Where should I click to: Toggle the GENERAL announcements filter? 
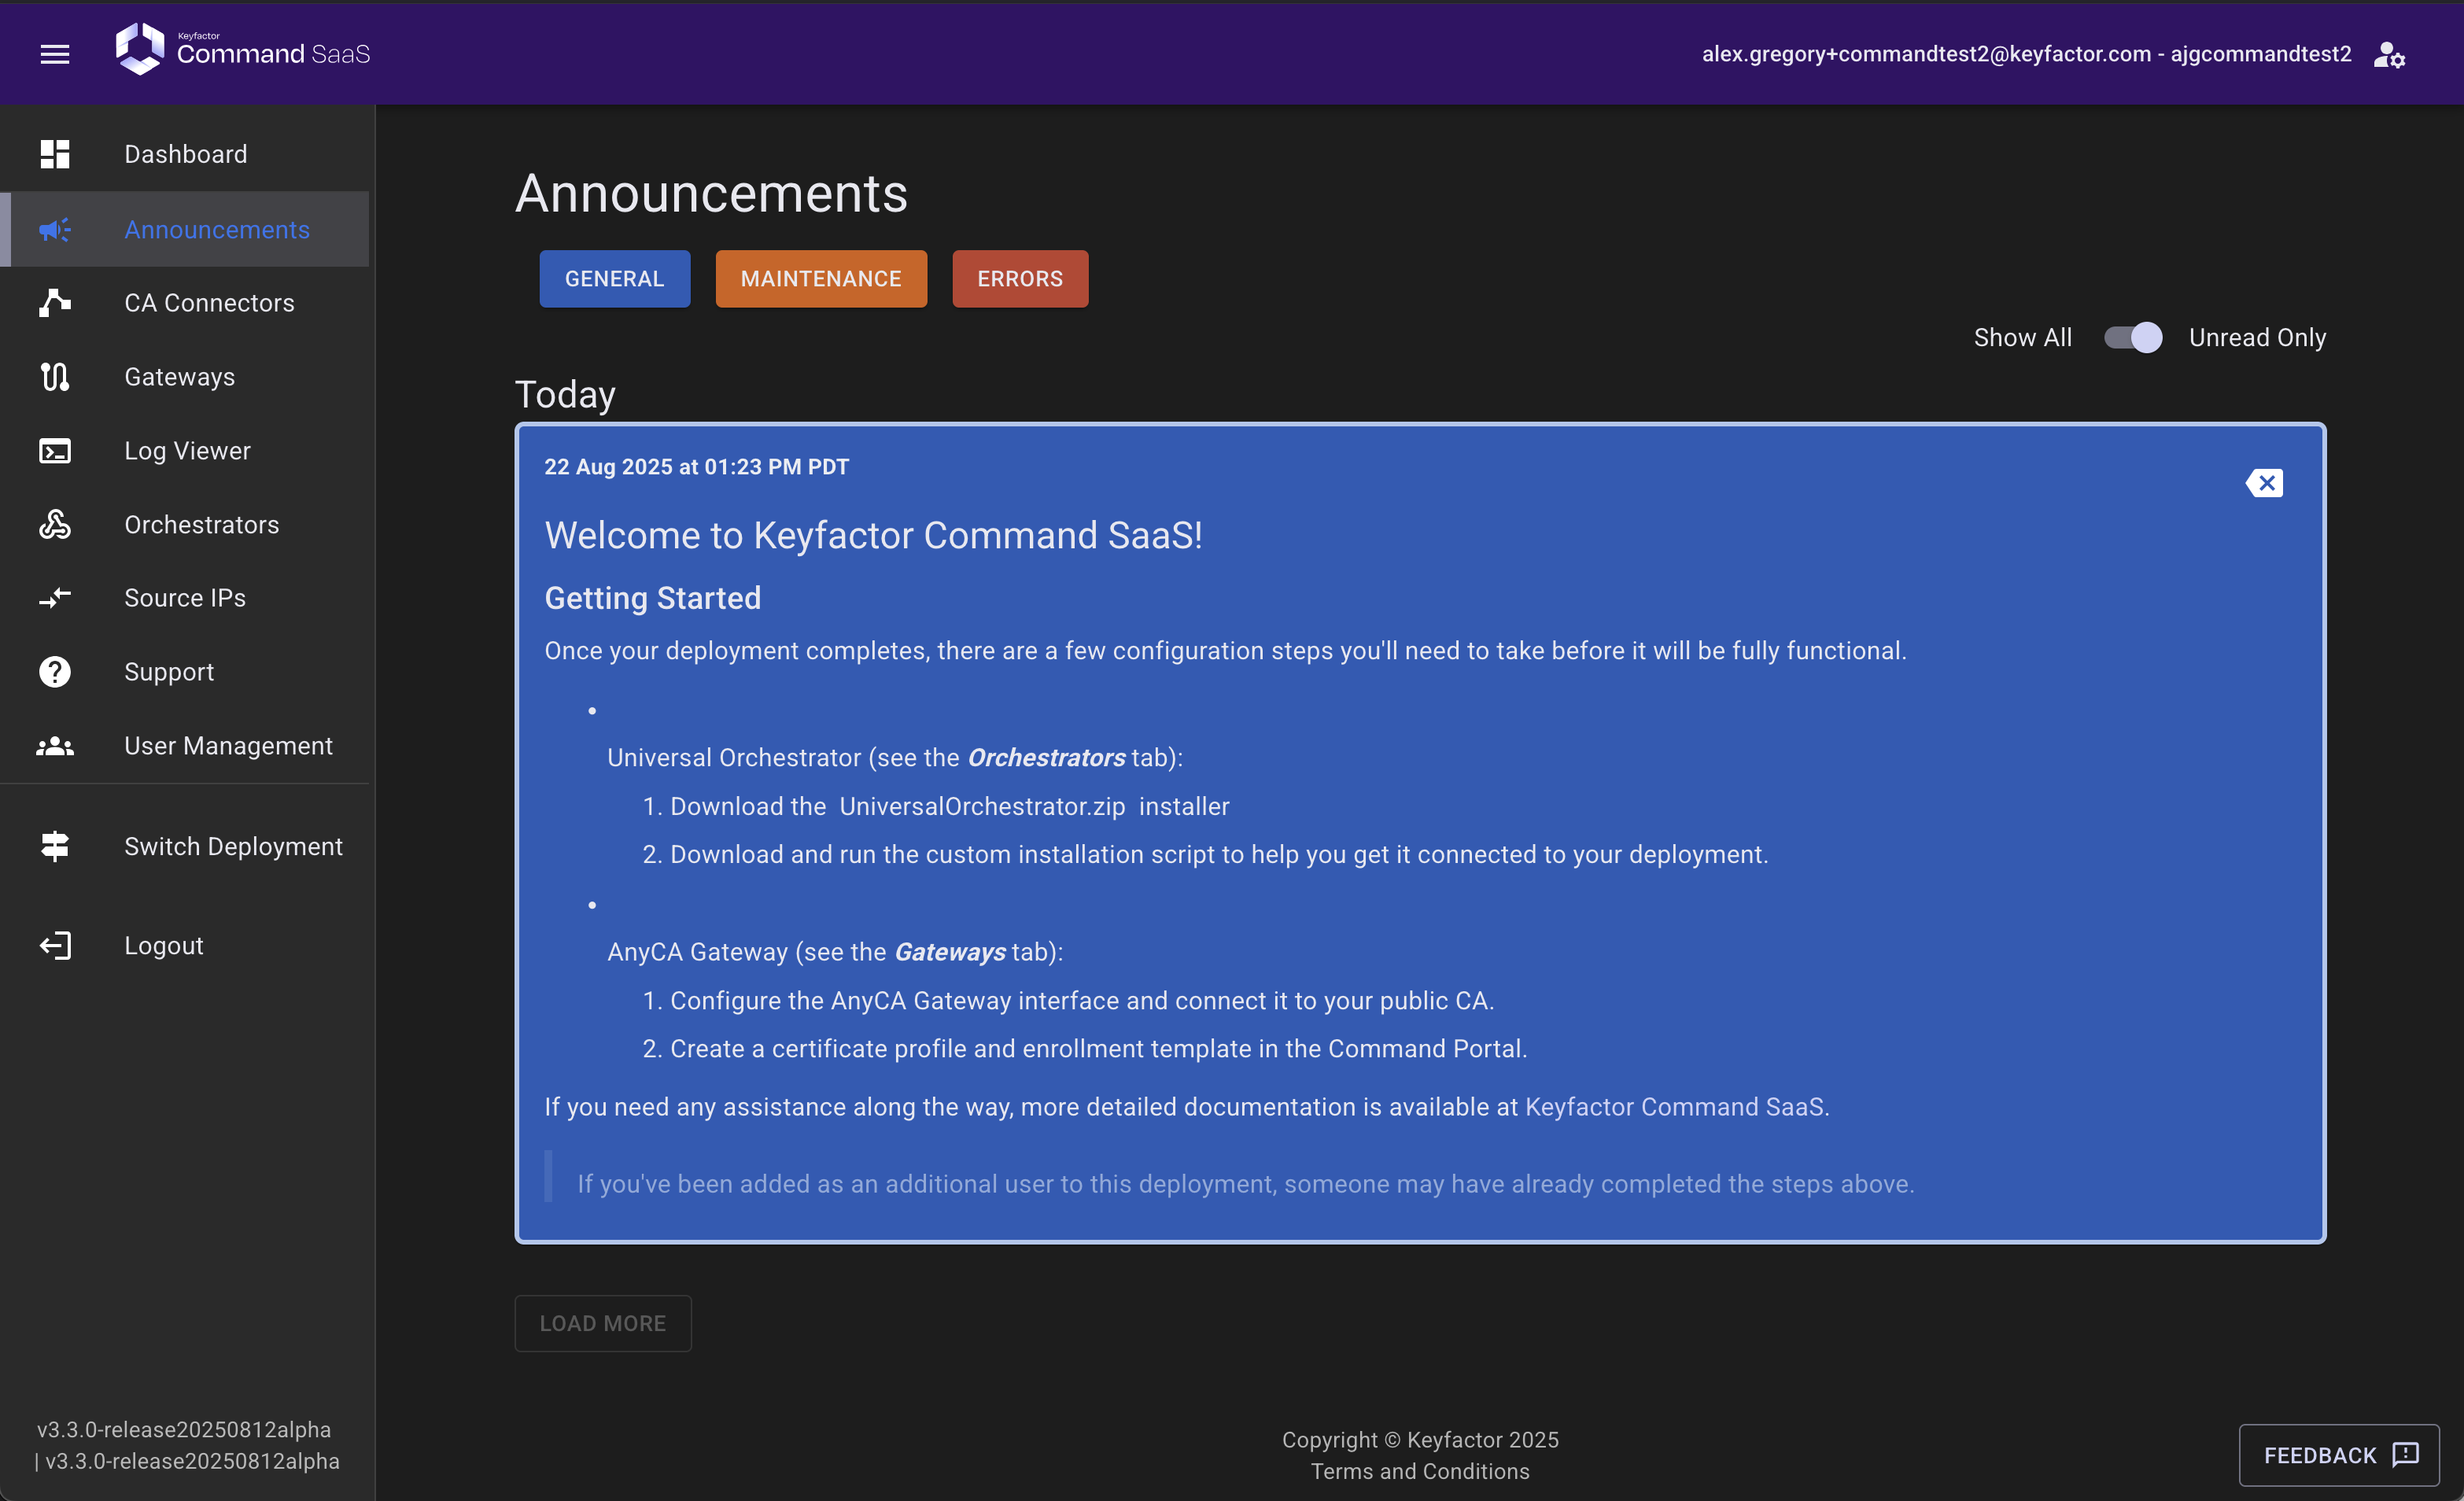614,279
